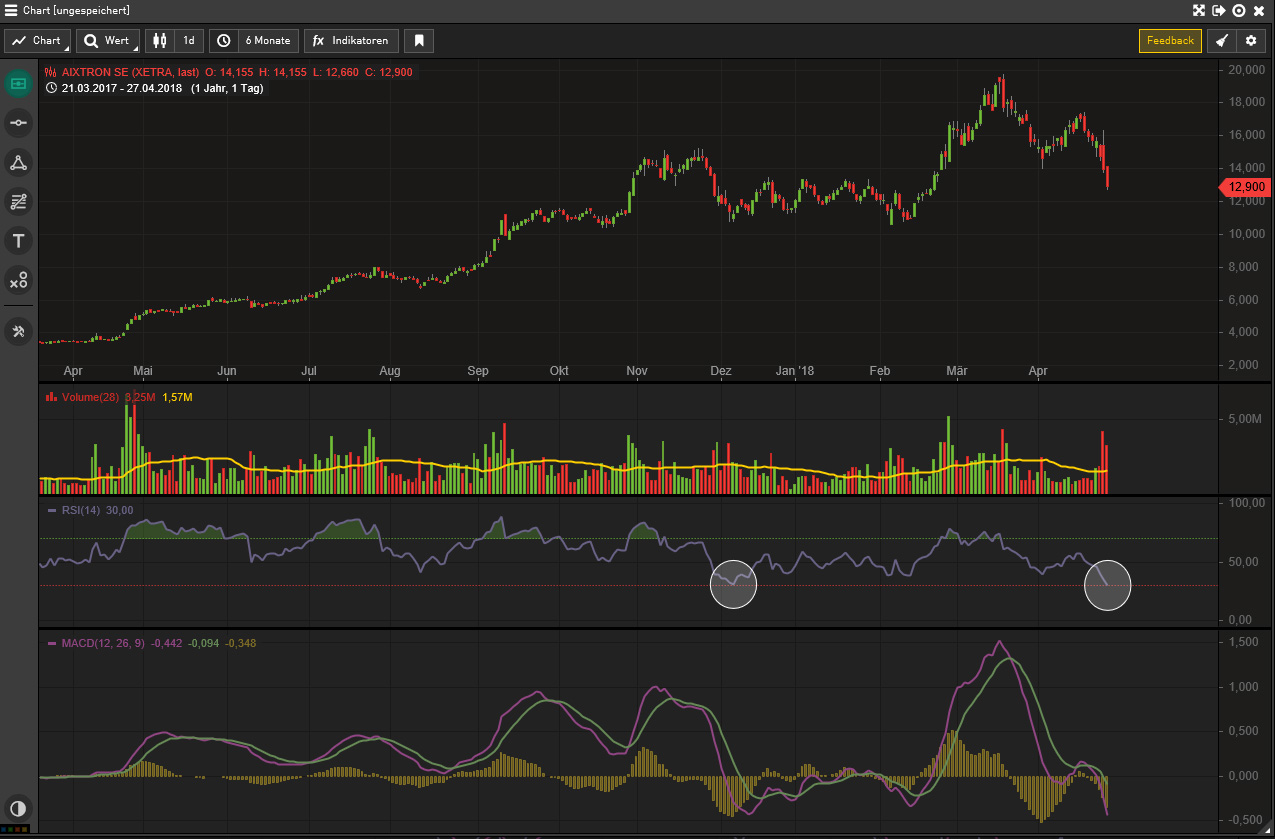Image resolution: width=1275 pixels, height=839 pixels.
Task: Toggle the contrast theme icon bottom-left
Action: tap(18, 808)
